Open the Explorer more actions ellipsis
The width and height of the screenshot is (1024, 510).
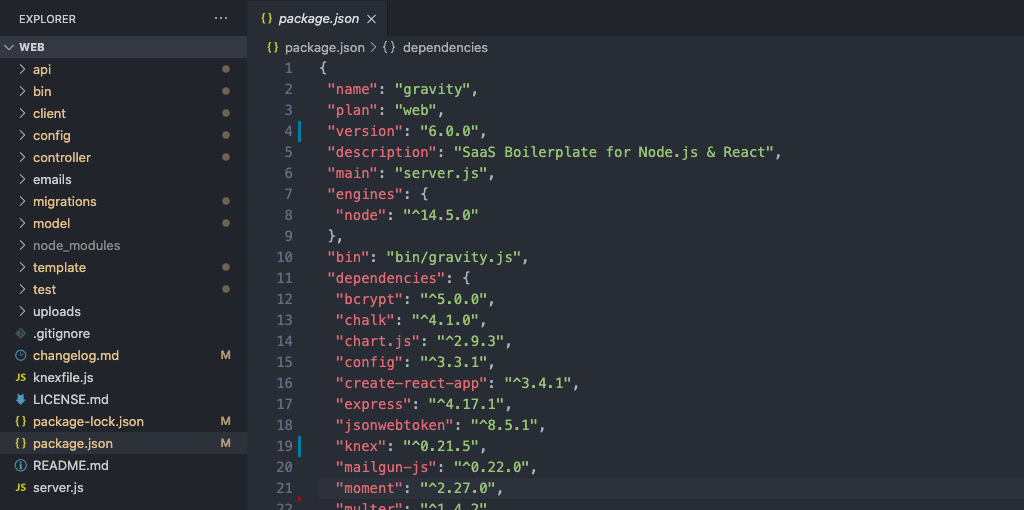click(x=221, y=19)
